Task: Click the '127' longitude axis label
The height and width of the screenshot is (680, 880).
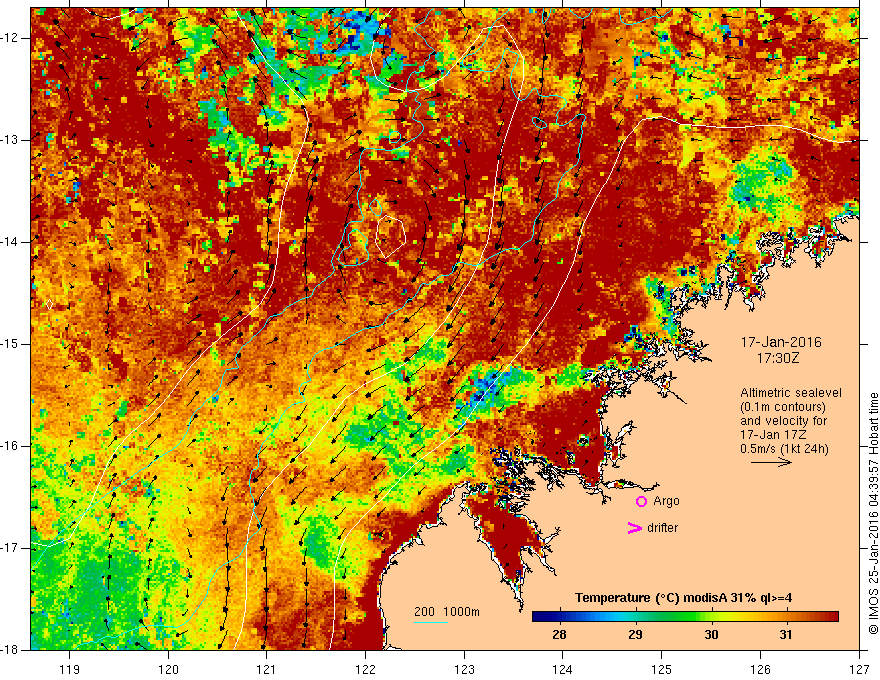Action: [x=859, y=669]
